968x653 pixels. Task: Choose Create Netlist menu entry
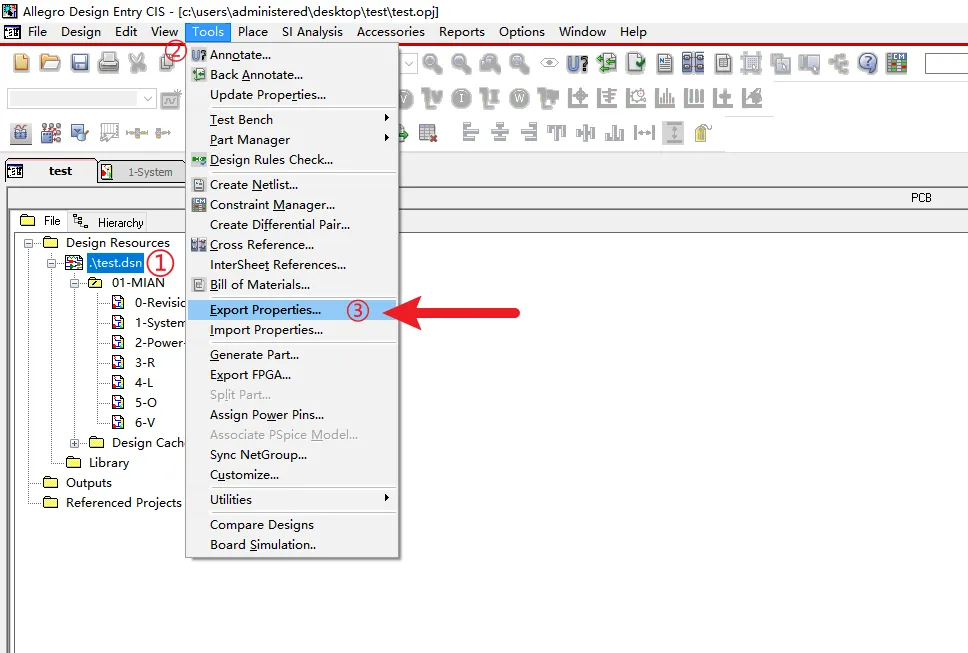coord(291,185)
